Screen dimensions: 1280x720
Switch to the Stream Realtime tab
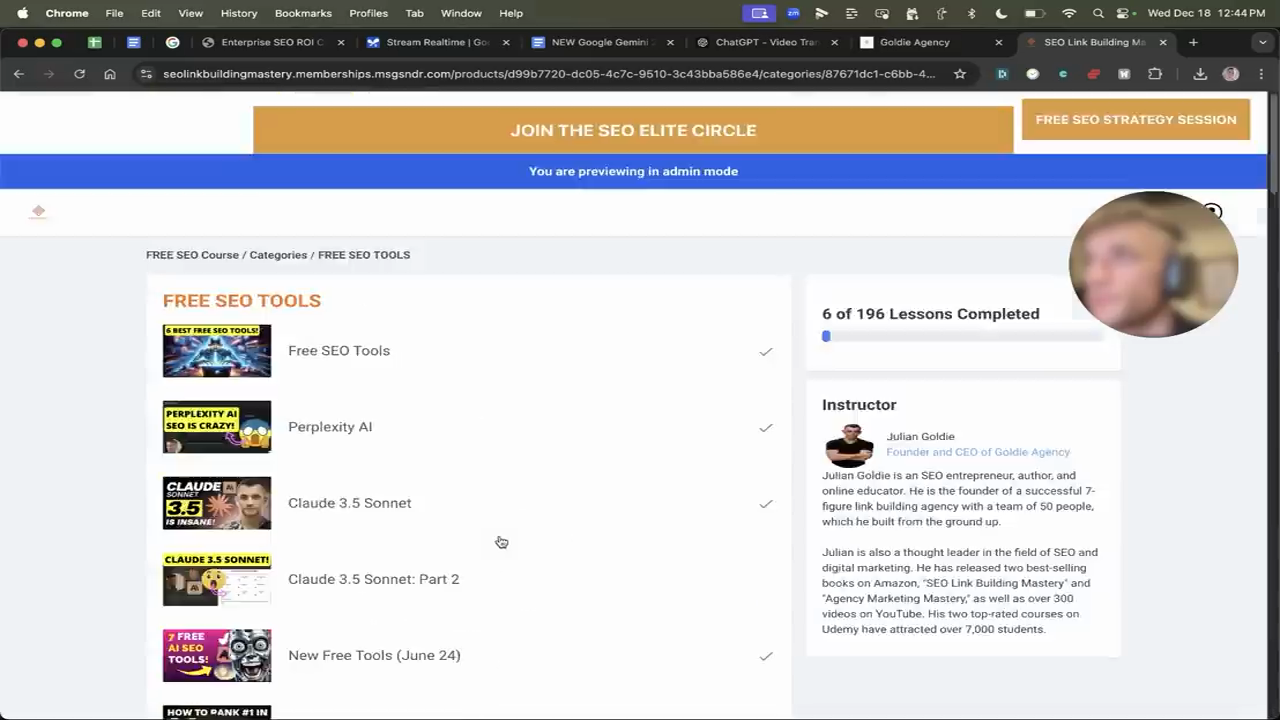438,42
